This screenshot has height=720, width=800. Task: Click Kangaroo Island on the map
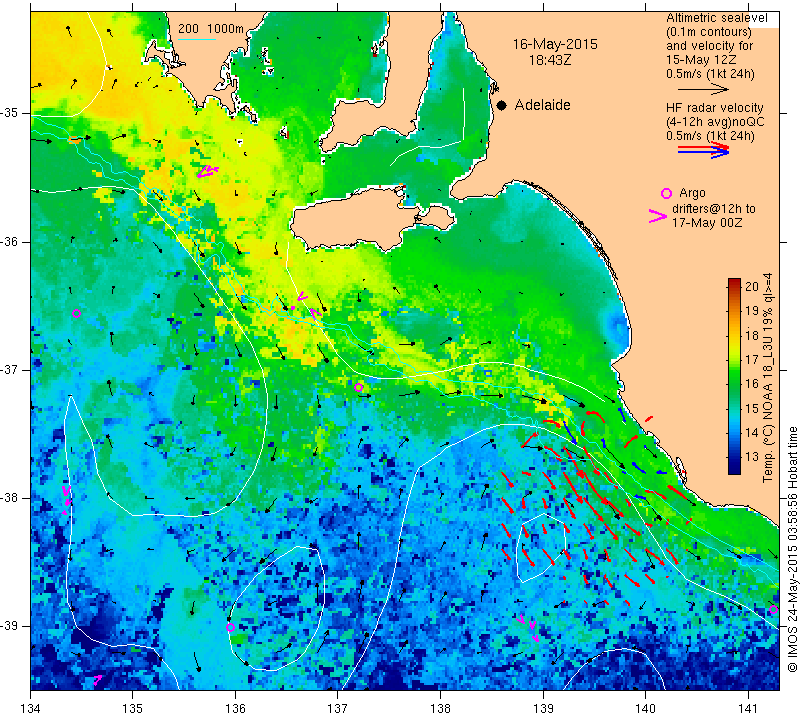coord(357,219)
